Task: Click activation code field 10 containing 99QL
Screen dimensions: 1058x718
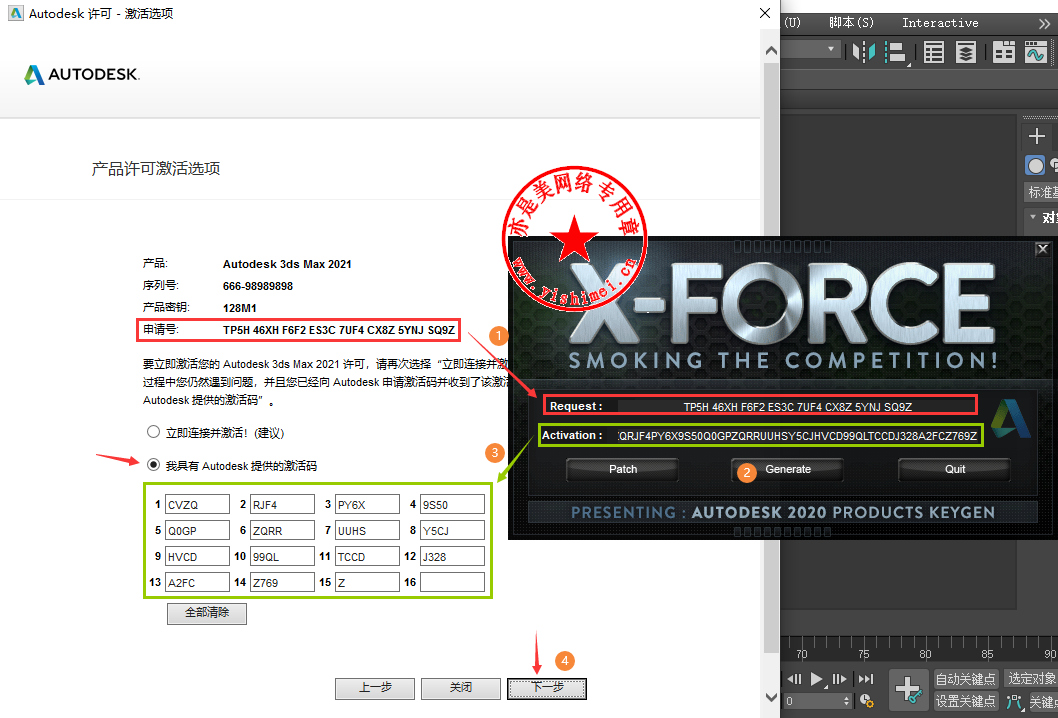Action: pos(282,557)
